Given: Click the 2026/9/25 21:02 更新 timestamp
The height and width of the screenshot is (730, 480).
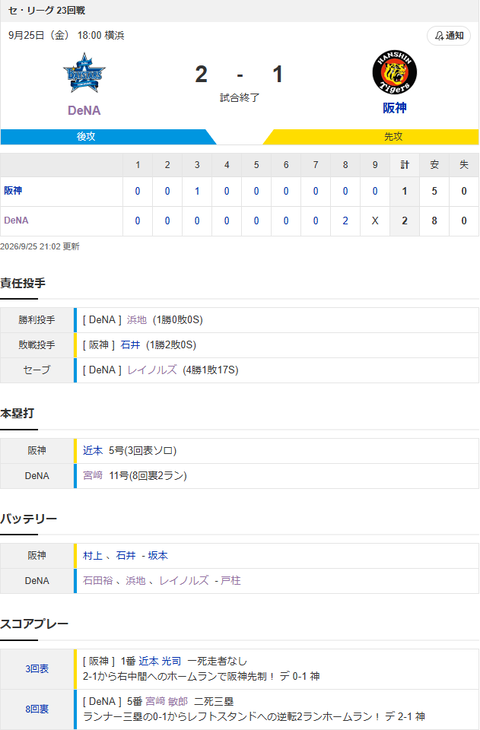Looking at the screenshot, I should 40,246.
